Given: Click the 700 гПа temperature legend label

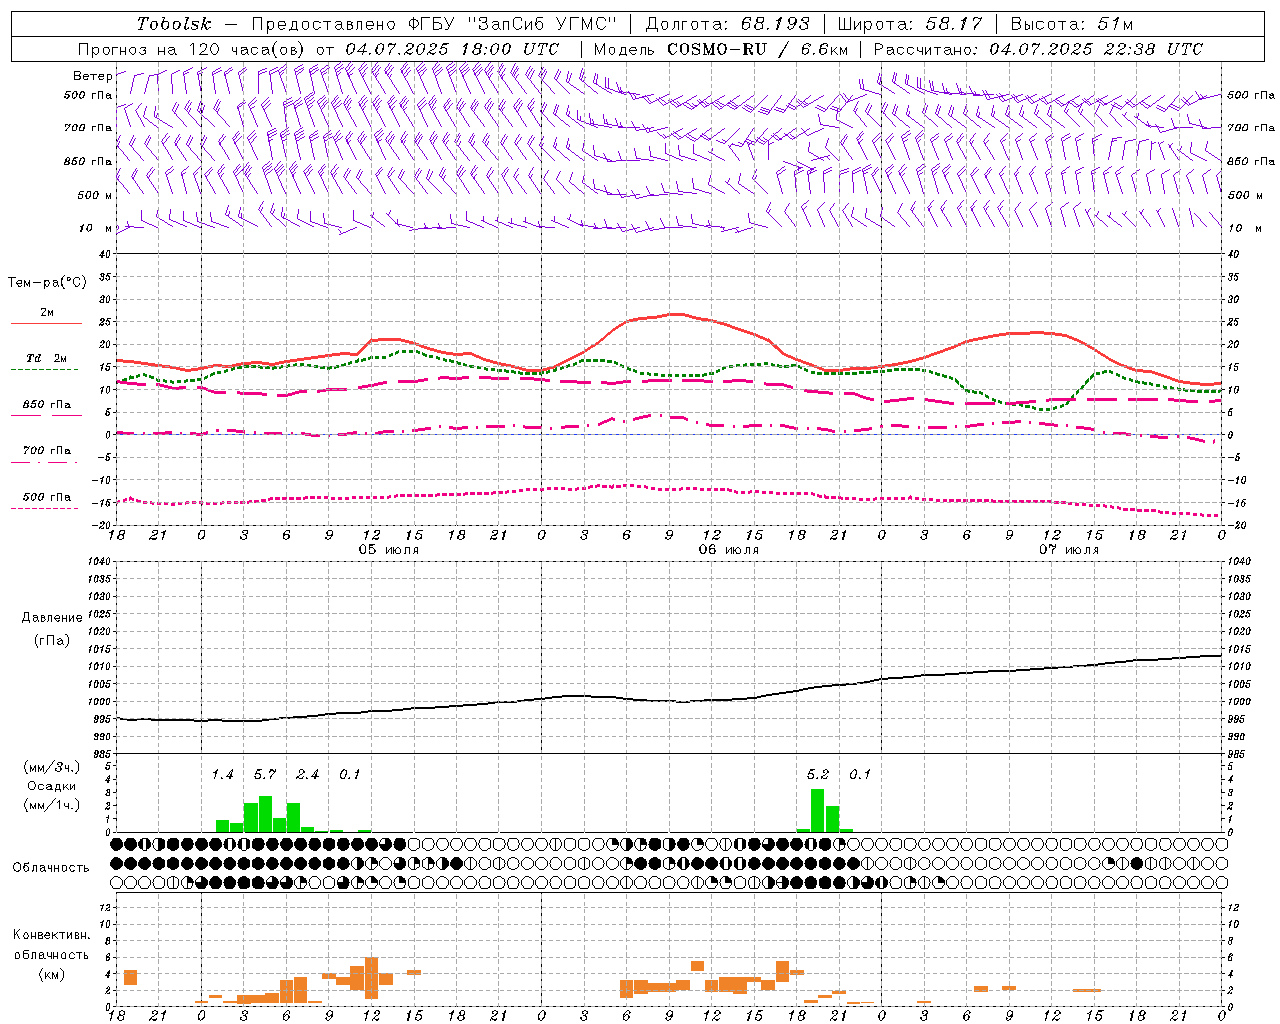Looking at the screenshot, I should [x=47, y=451].
